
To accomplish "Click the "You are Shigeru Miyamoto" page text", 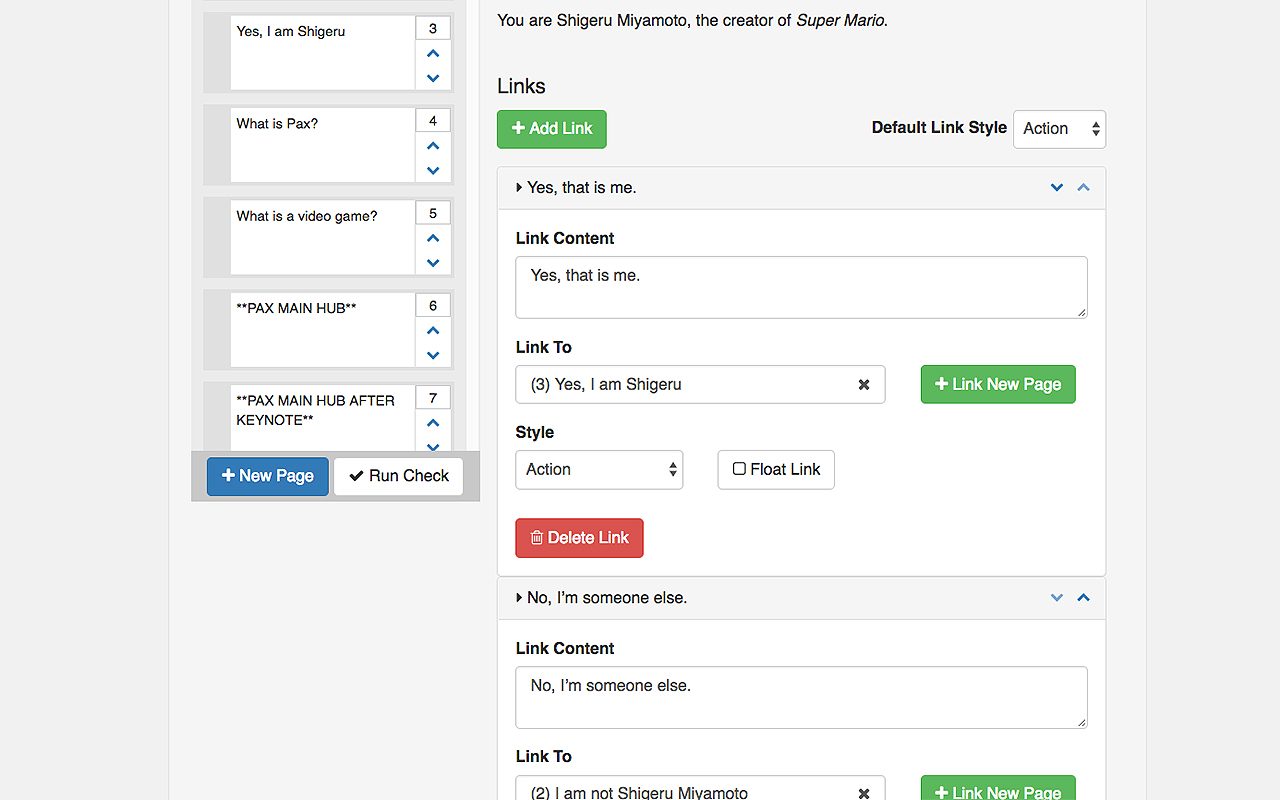I will coord(692,19).
